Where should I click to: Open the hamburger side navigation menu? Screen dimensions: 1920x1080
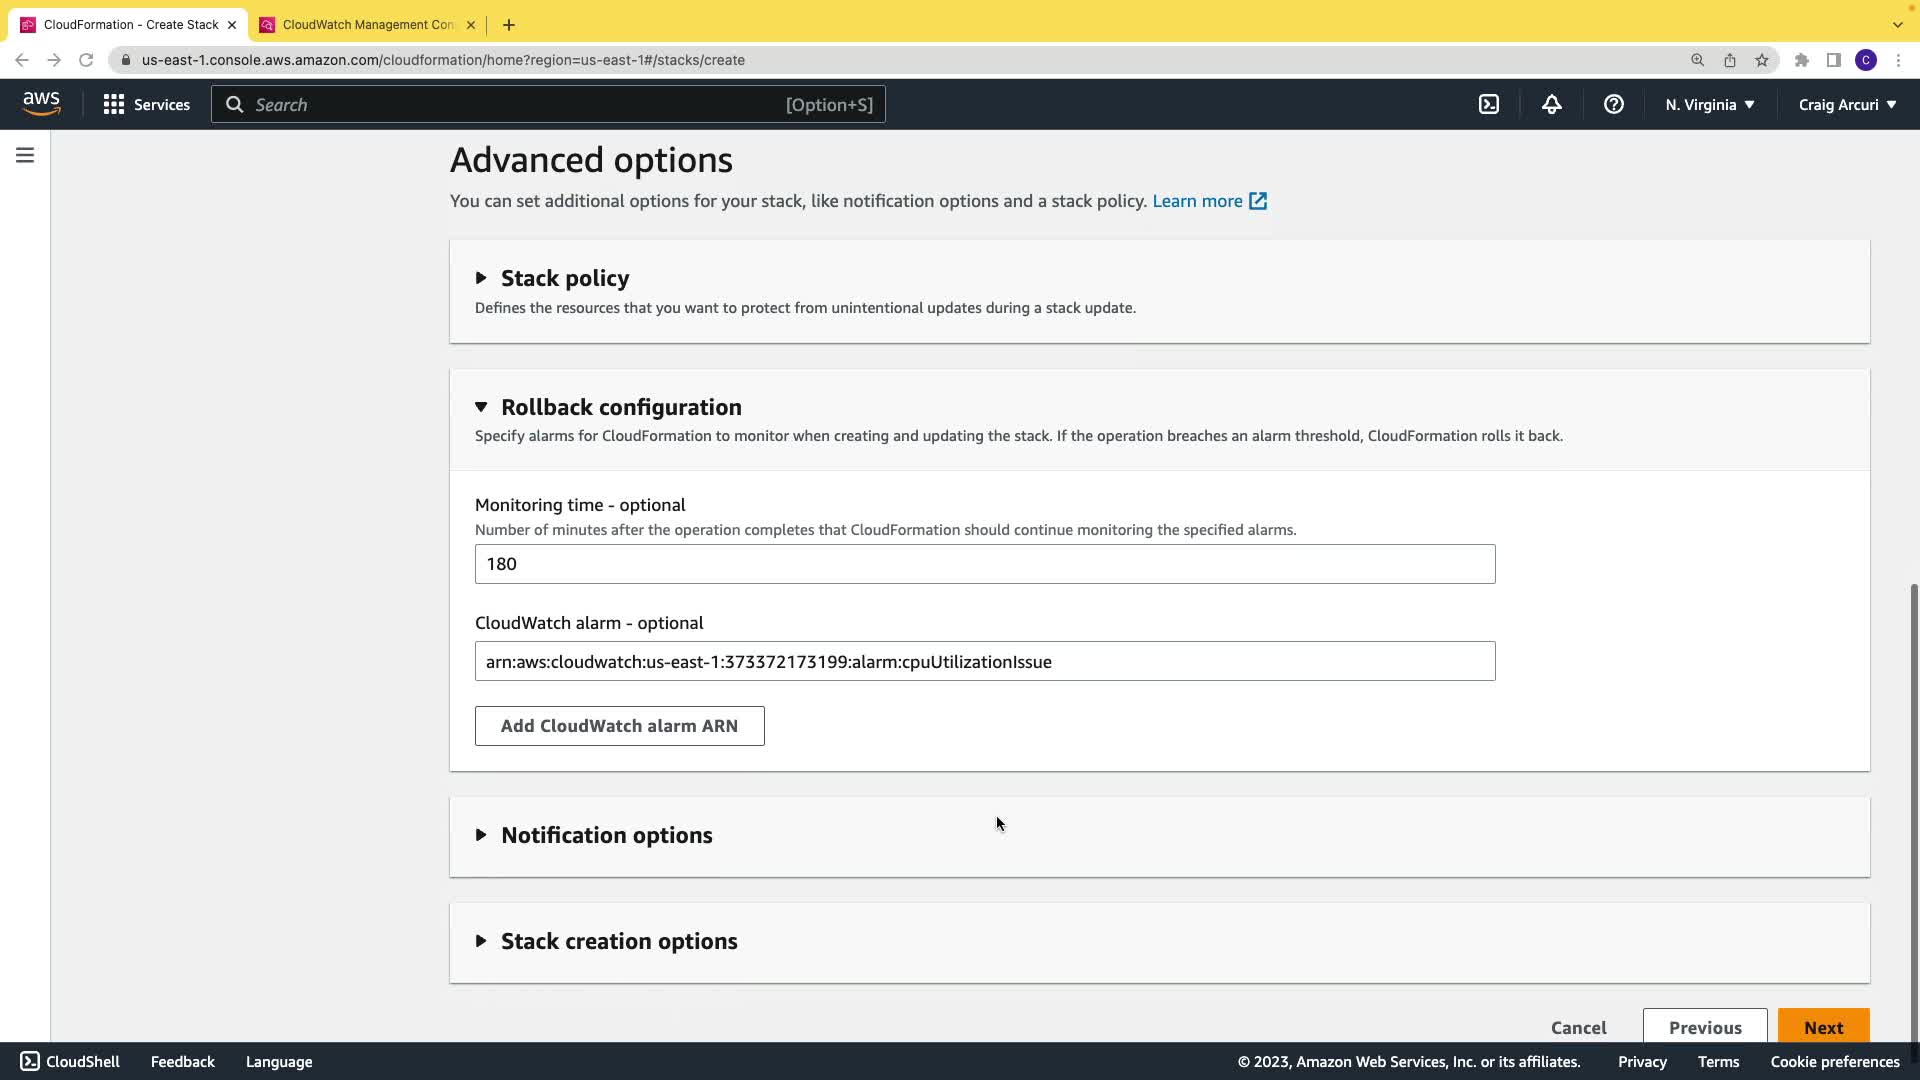pos(25,155)
